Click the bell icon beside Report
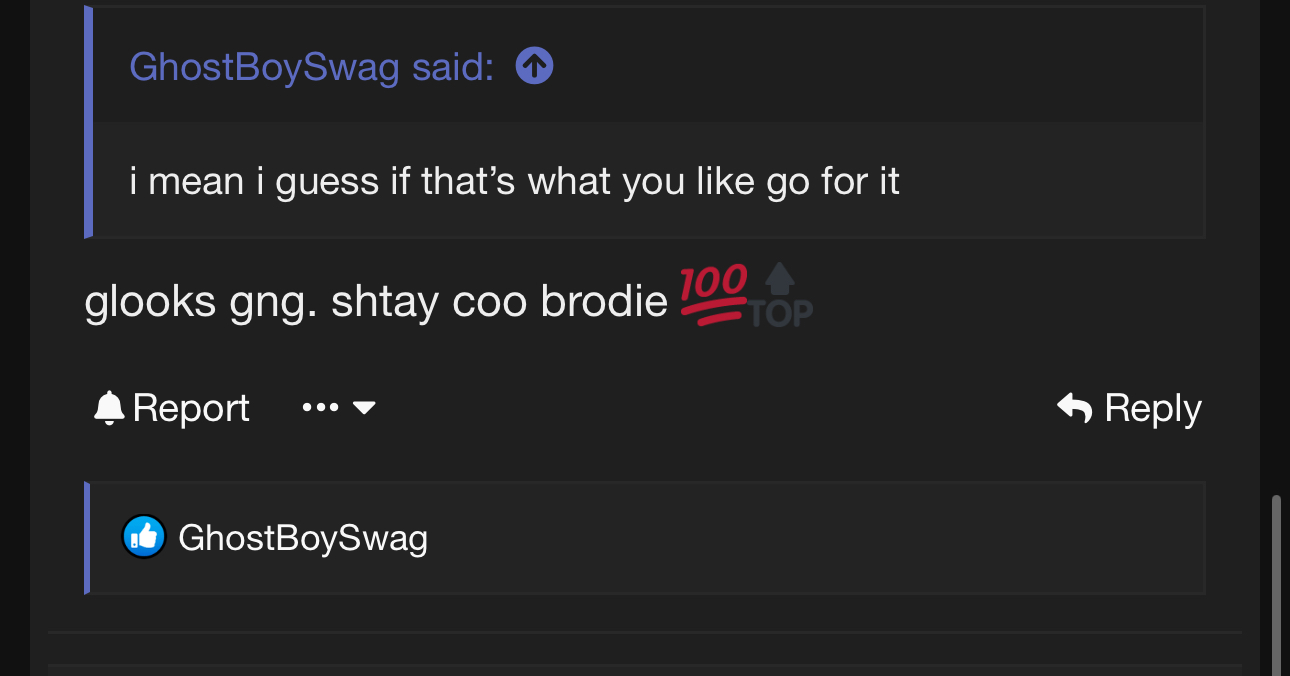 click(108, 408)
